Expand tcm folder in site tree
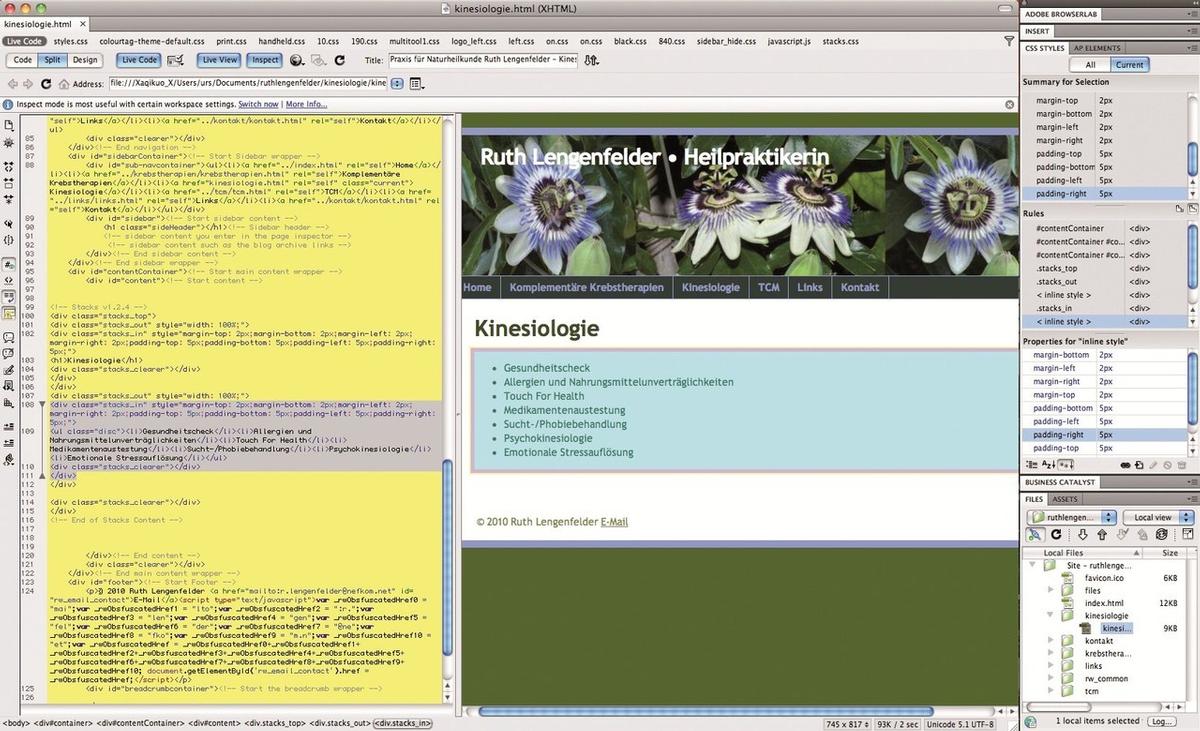1200x731 pixels. coord(1051,691)
